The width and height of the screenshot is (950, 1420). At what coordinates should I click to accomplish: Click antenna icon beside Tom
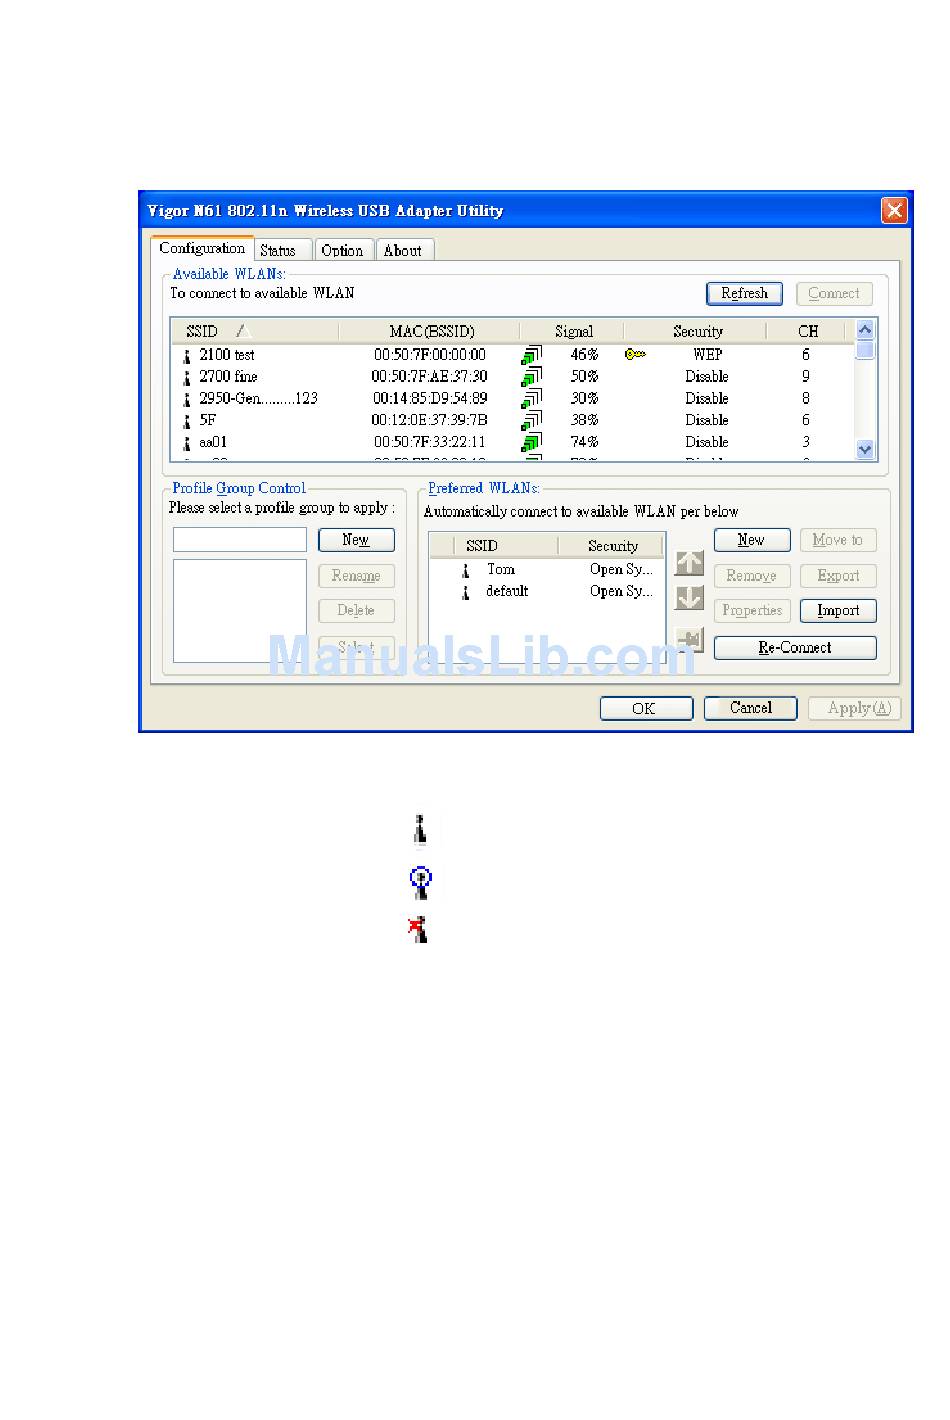(x=466, y=570)
